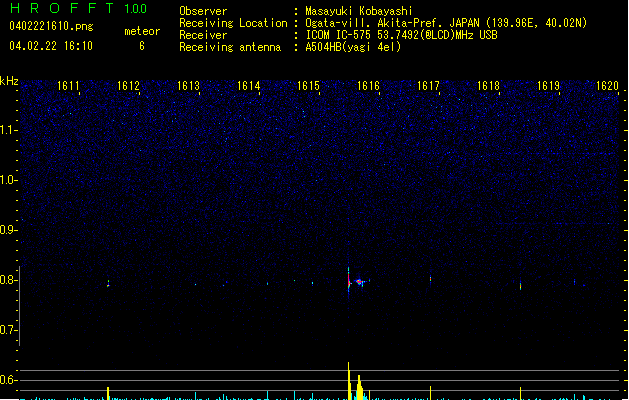The image size is (629, 400).
Task: Select observer name Masayuki Kobayashi
Action: pos(359,11)
